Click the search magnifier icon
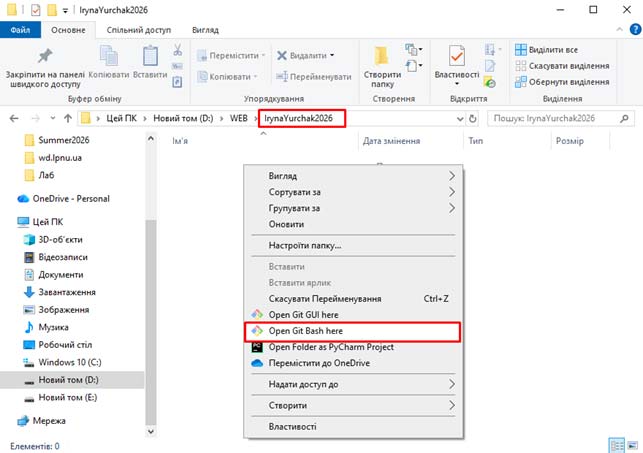Screen dimensions: 643x453 625,118
